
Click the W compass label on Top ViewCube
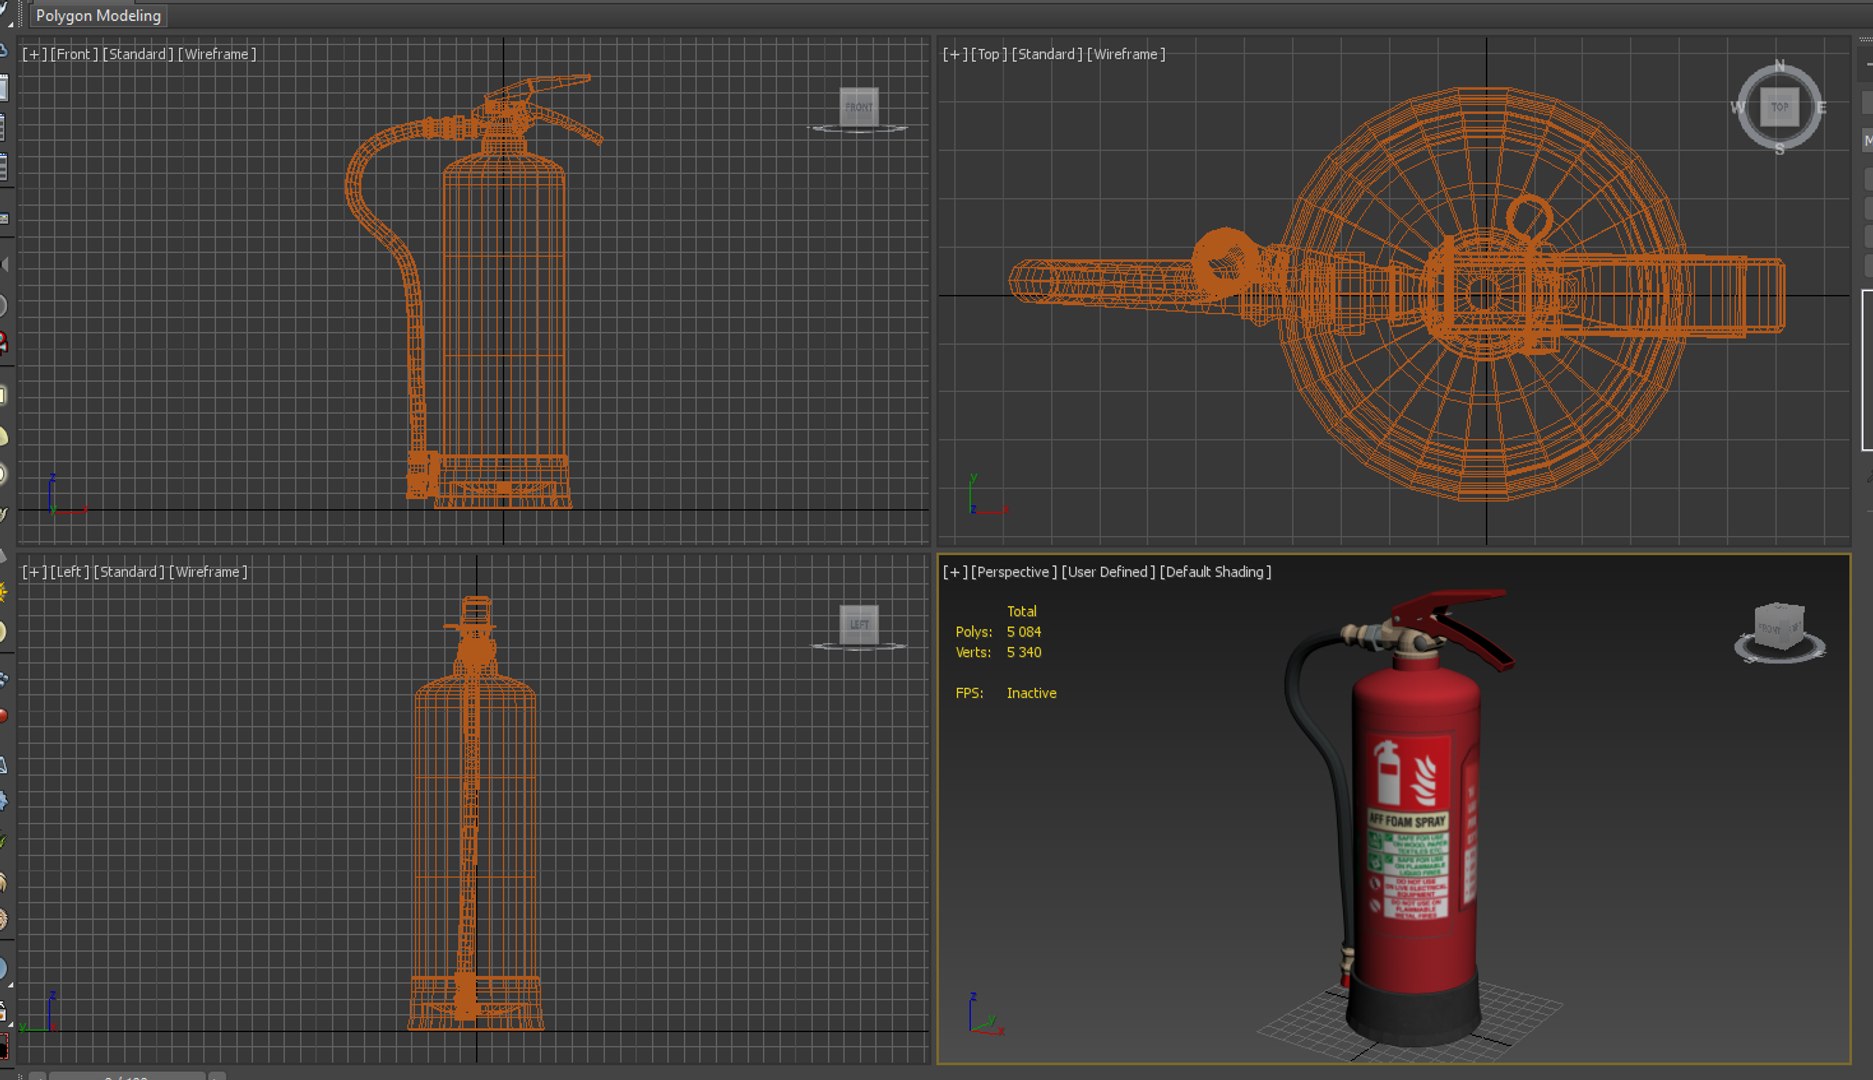(x=1739, y=107)
